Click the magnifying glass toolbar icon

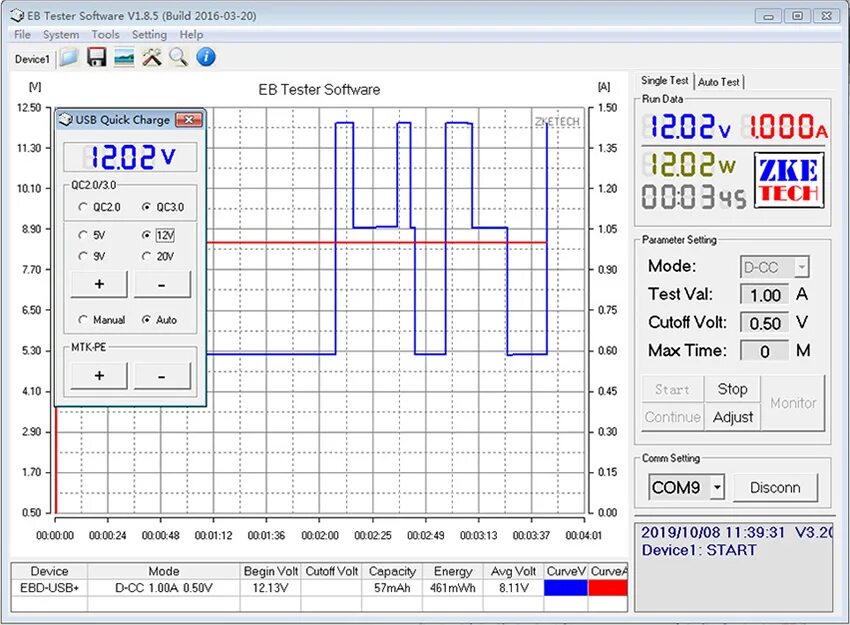(178, 57)
